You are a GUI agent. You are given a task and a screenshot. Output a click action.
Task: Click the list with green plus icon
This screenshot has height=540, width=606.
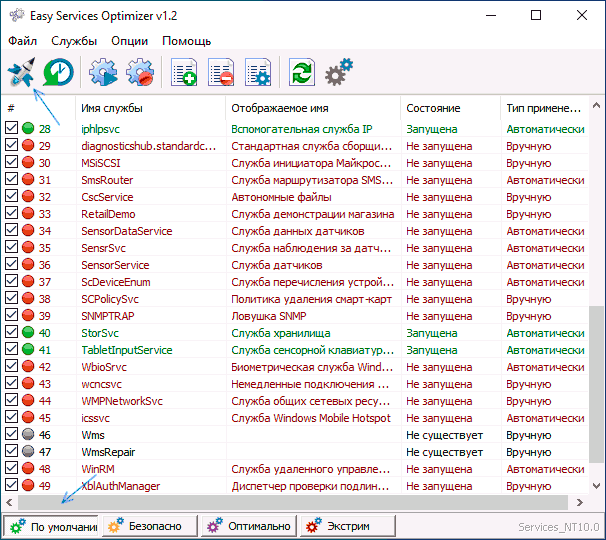[x=184, y=72]
